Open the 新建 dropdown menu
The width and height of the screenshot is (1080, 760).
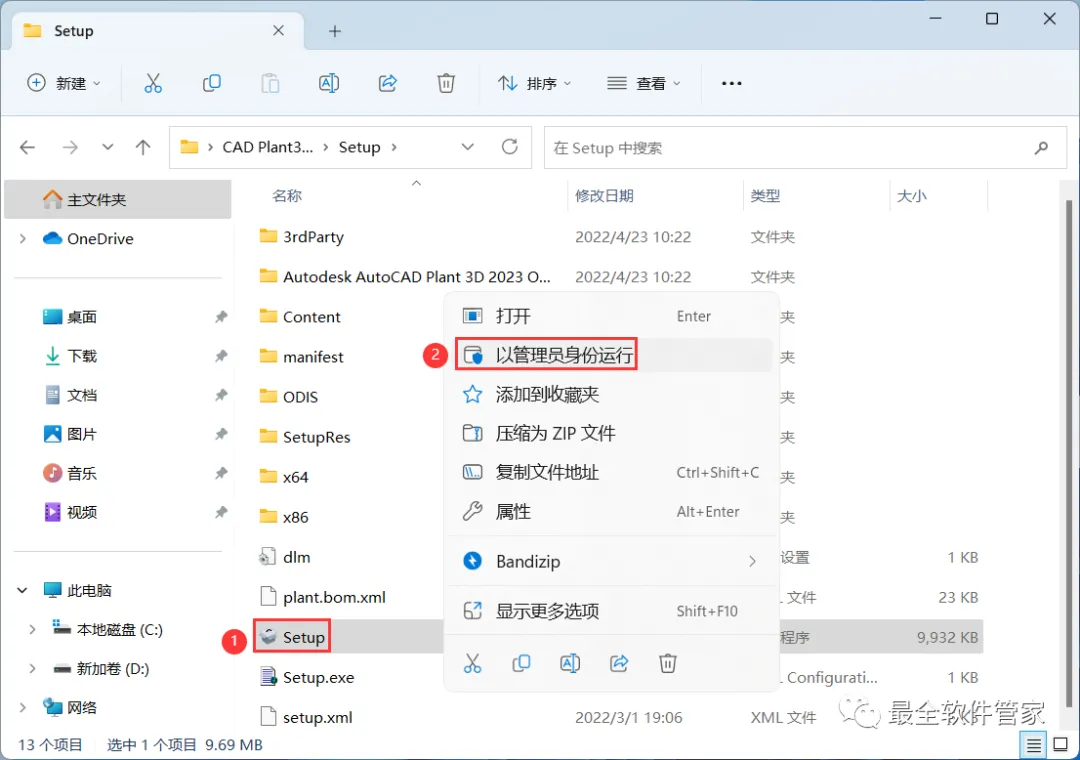[x=63, y=83]
